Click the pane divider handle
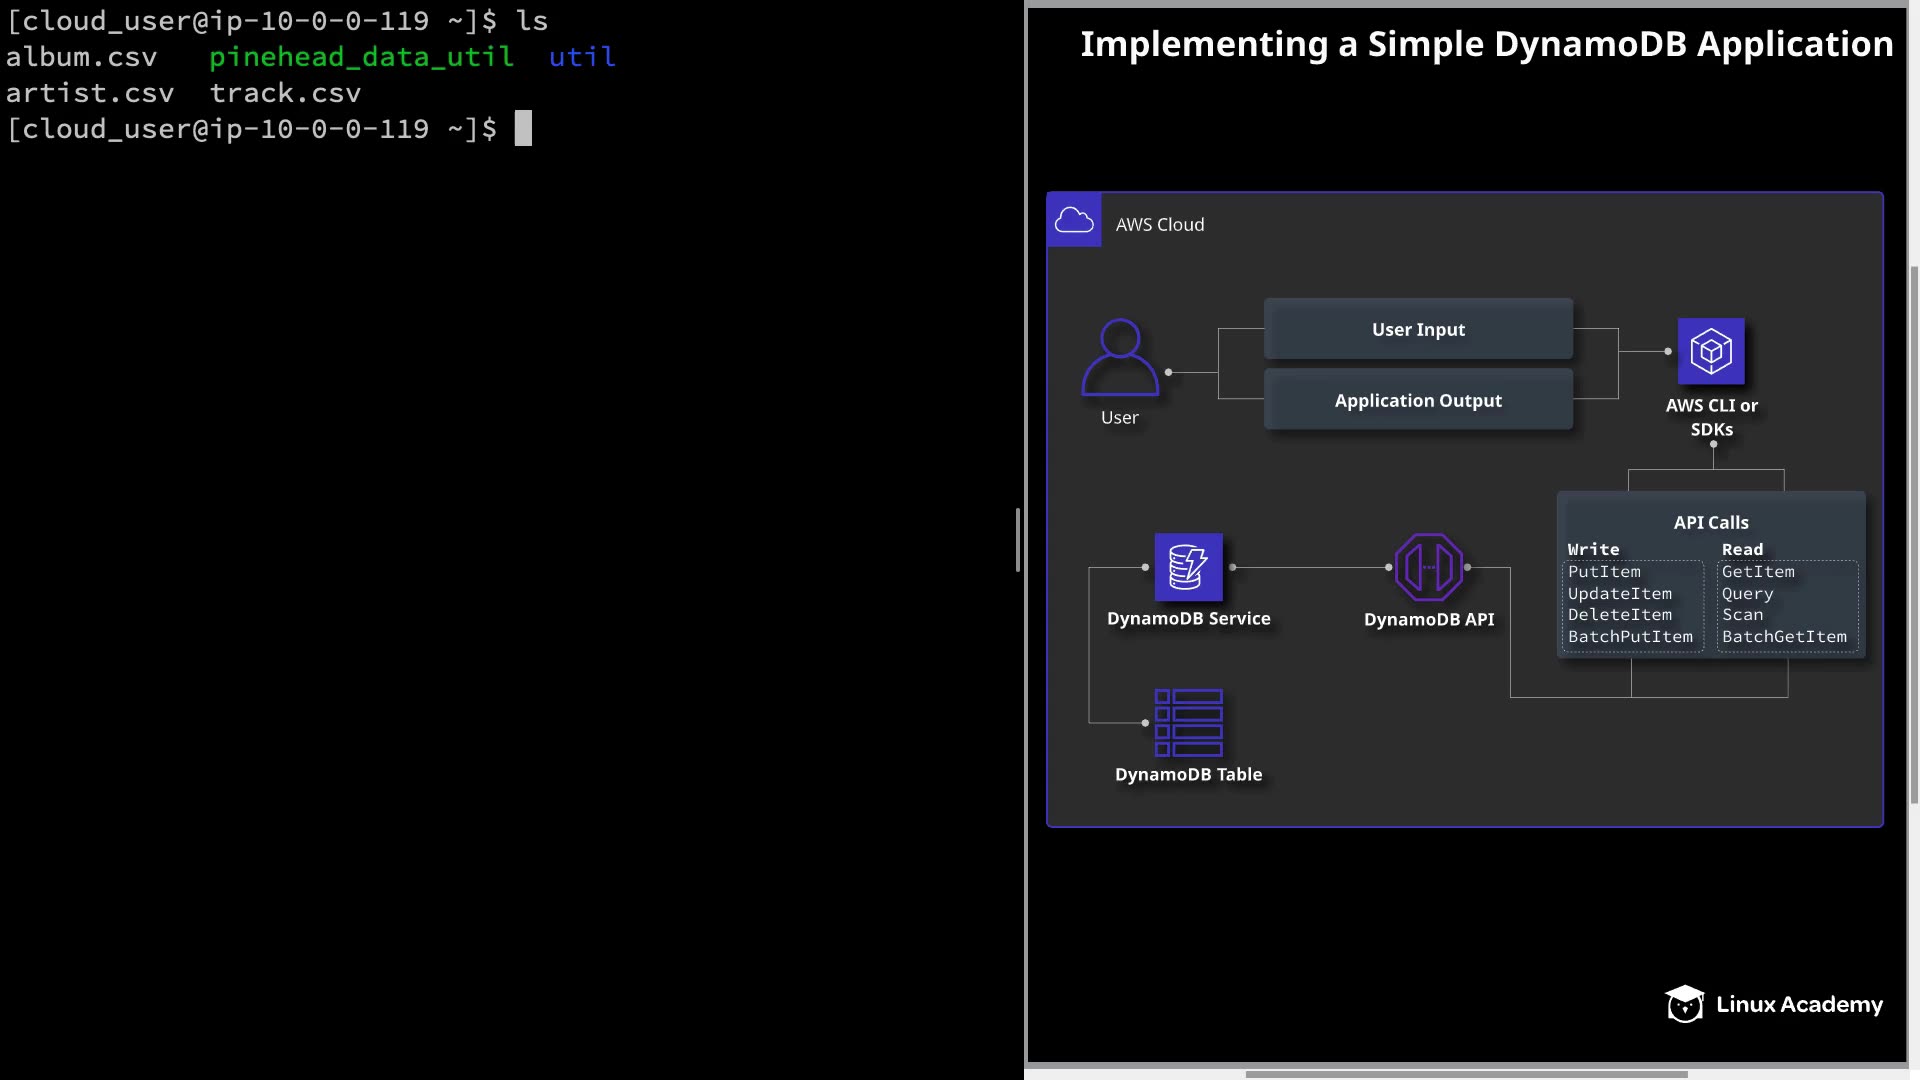Viewport: 1920px width, 1080px height. [1018, 540]
